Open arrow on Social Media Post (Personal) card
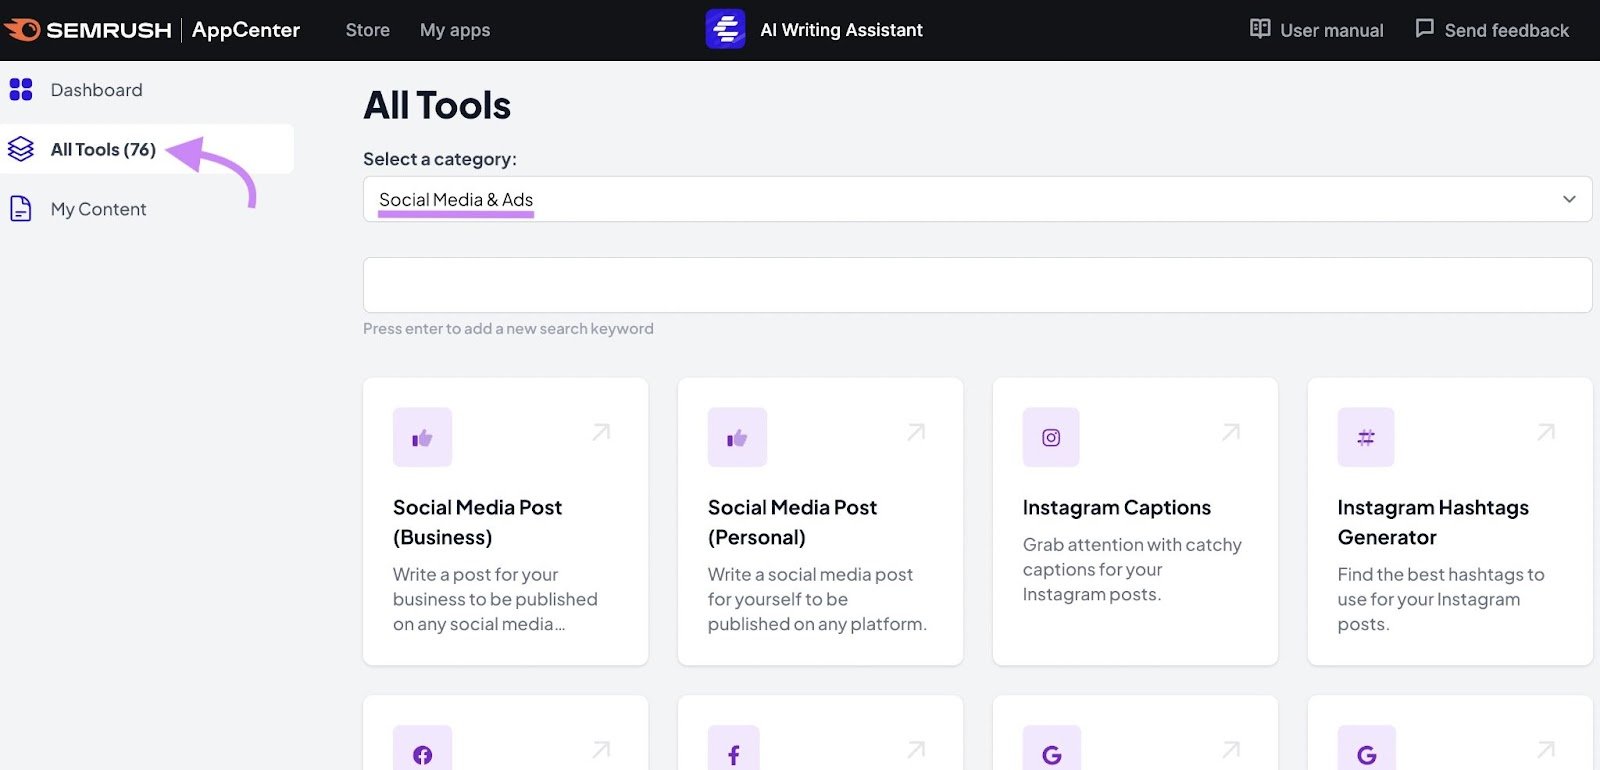Image resolution: width=1600 pixels, height=770 pixels. [916, 432]
